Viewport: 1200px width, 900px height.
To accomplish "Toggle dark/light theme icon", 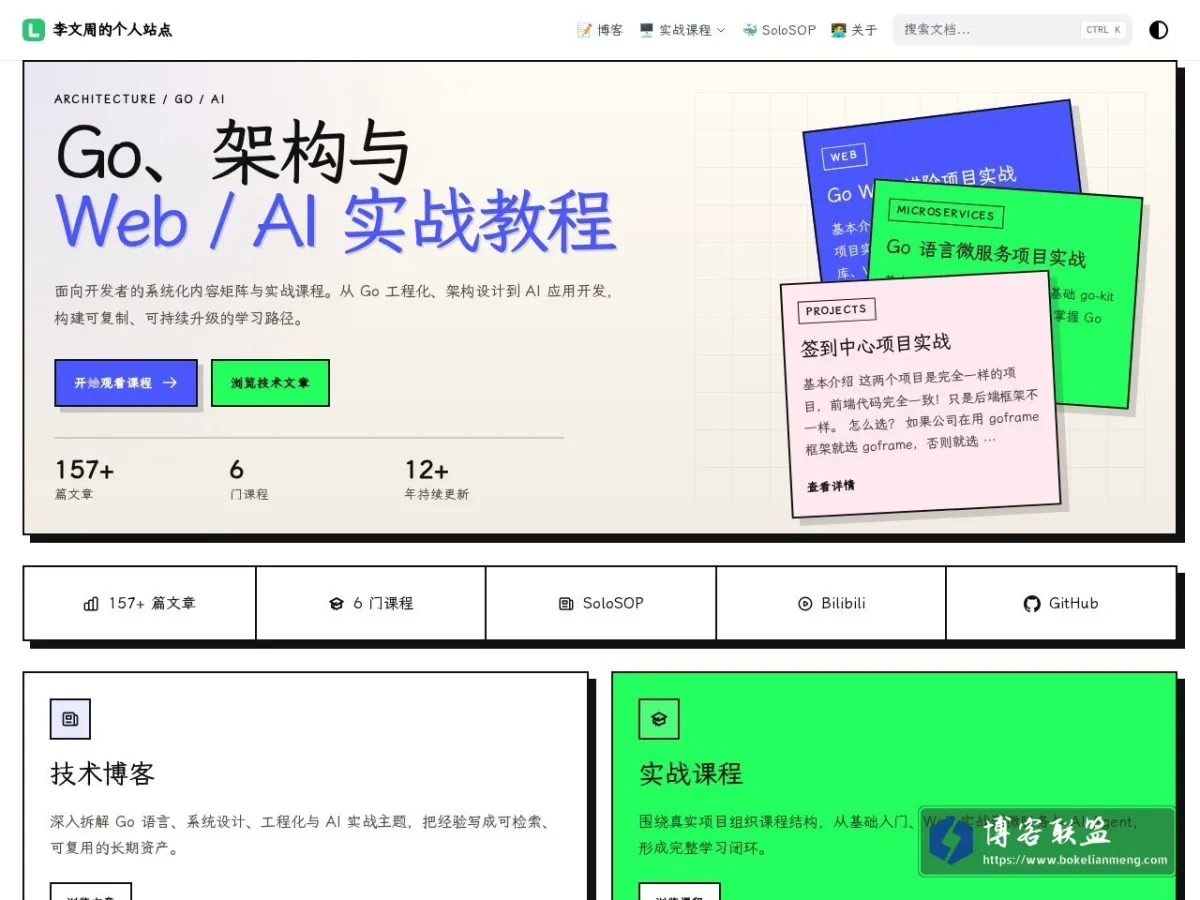I will tap(1158, 30).
